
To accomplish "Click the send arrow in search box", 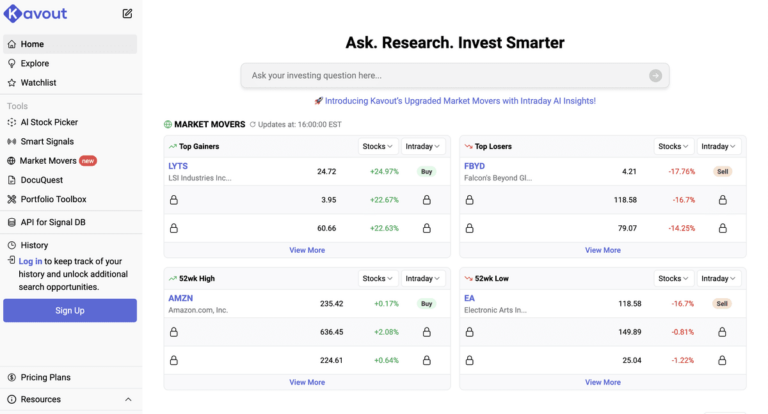I will (655, 75).
